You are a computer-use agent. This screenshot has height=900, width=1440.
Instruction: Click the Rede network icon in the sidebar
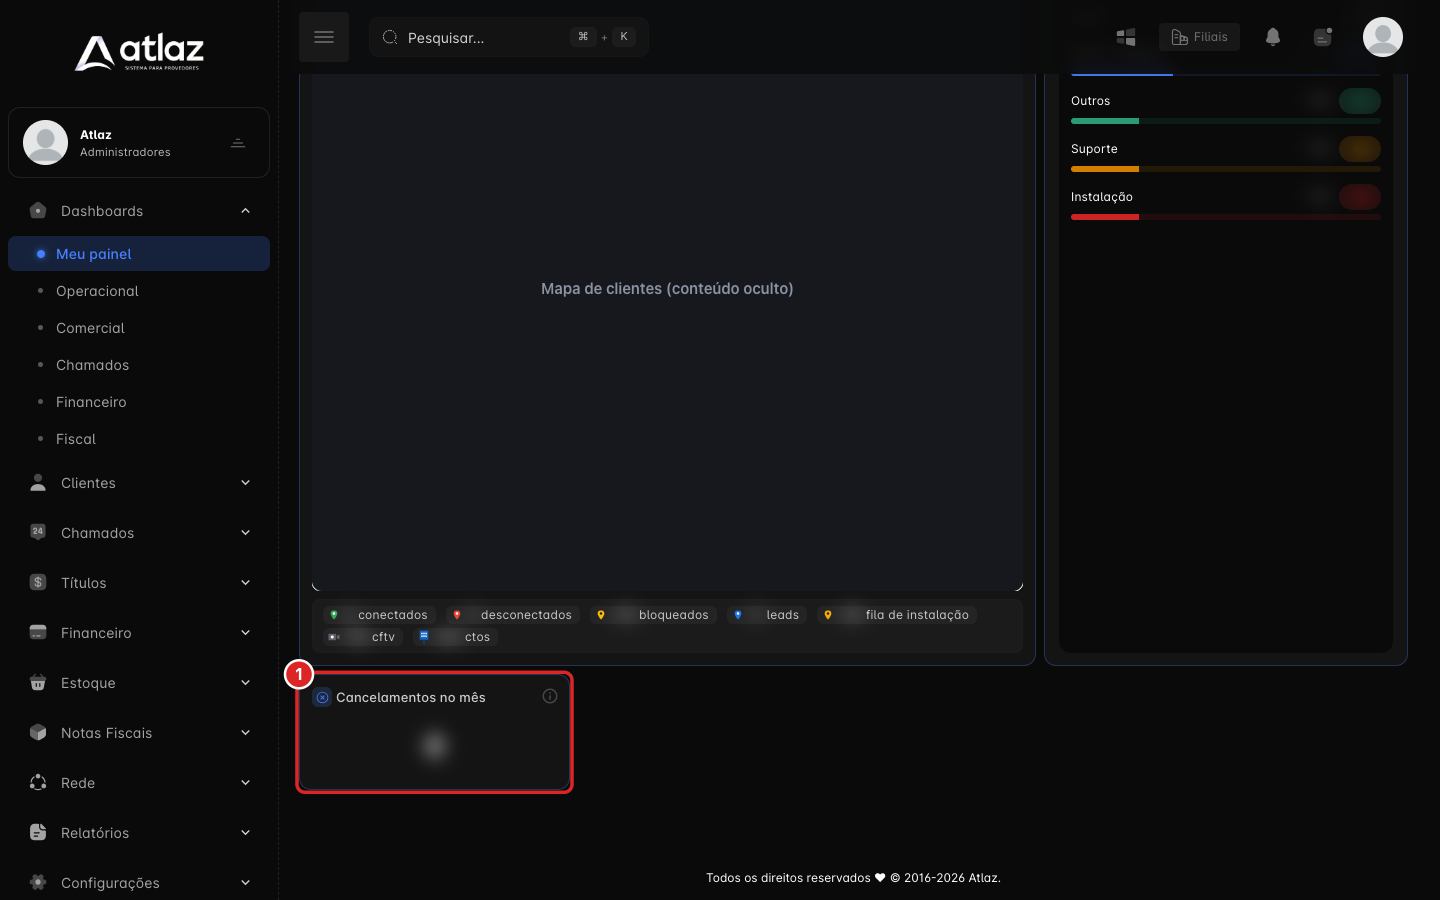tap(38, 782)
